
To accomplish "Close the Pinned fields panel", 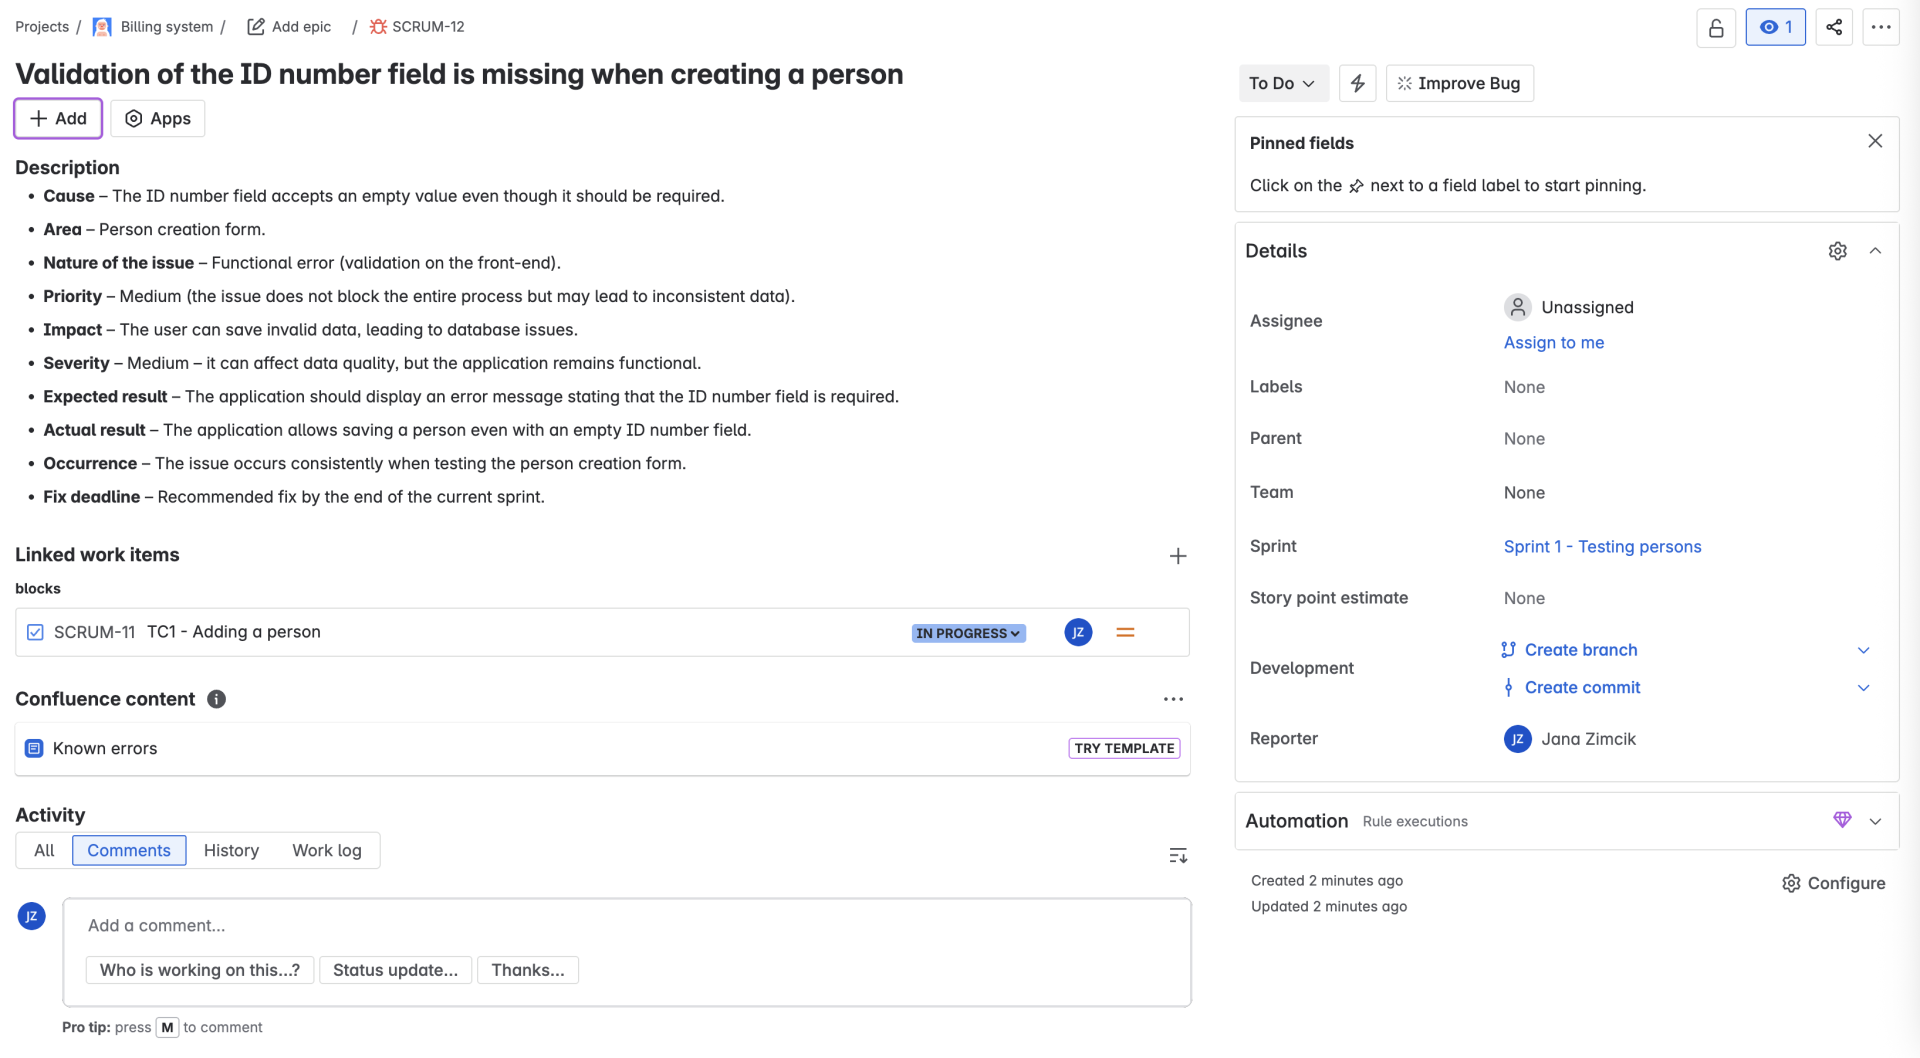I will [x=1874, y=142].
